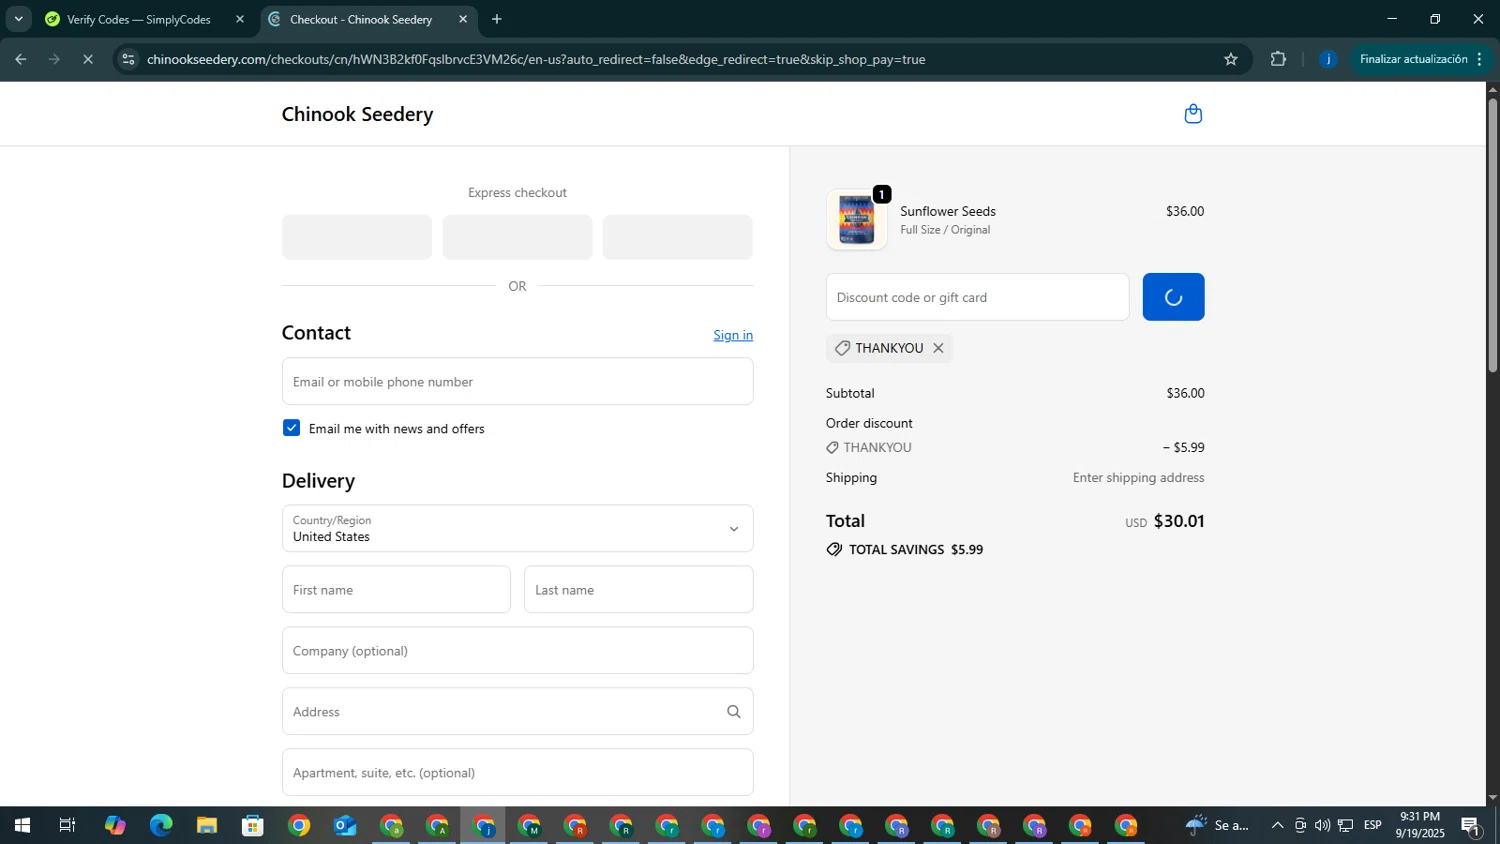Click the $30.01 total amount
1500x844 pixels.
coord(1179,521)
